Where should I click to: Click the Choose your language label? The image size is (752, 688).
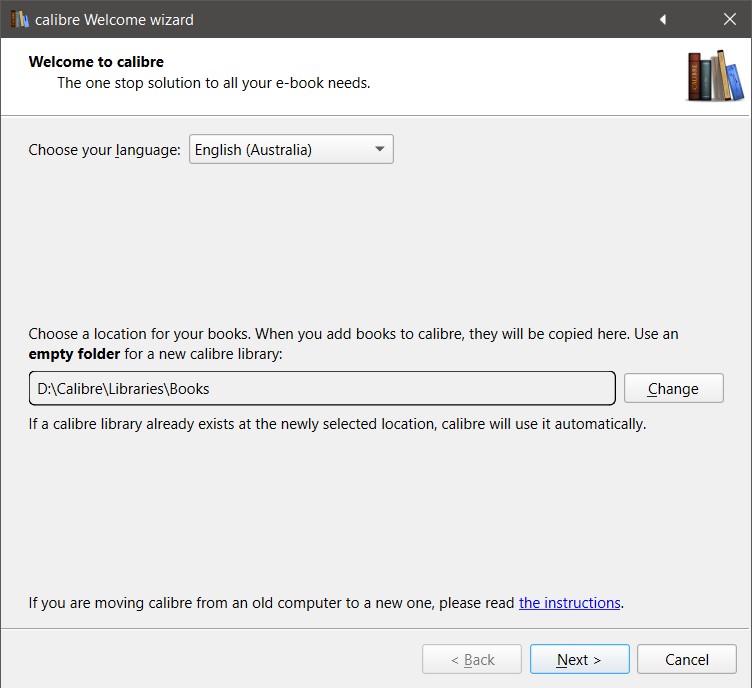click(x=105, y=150)
